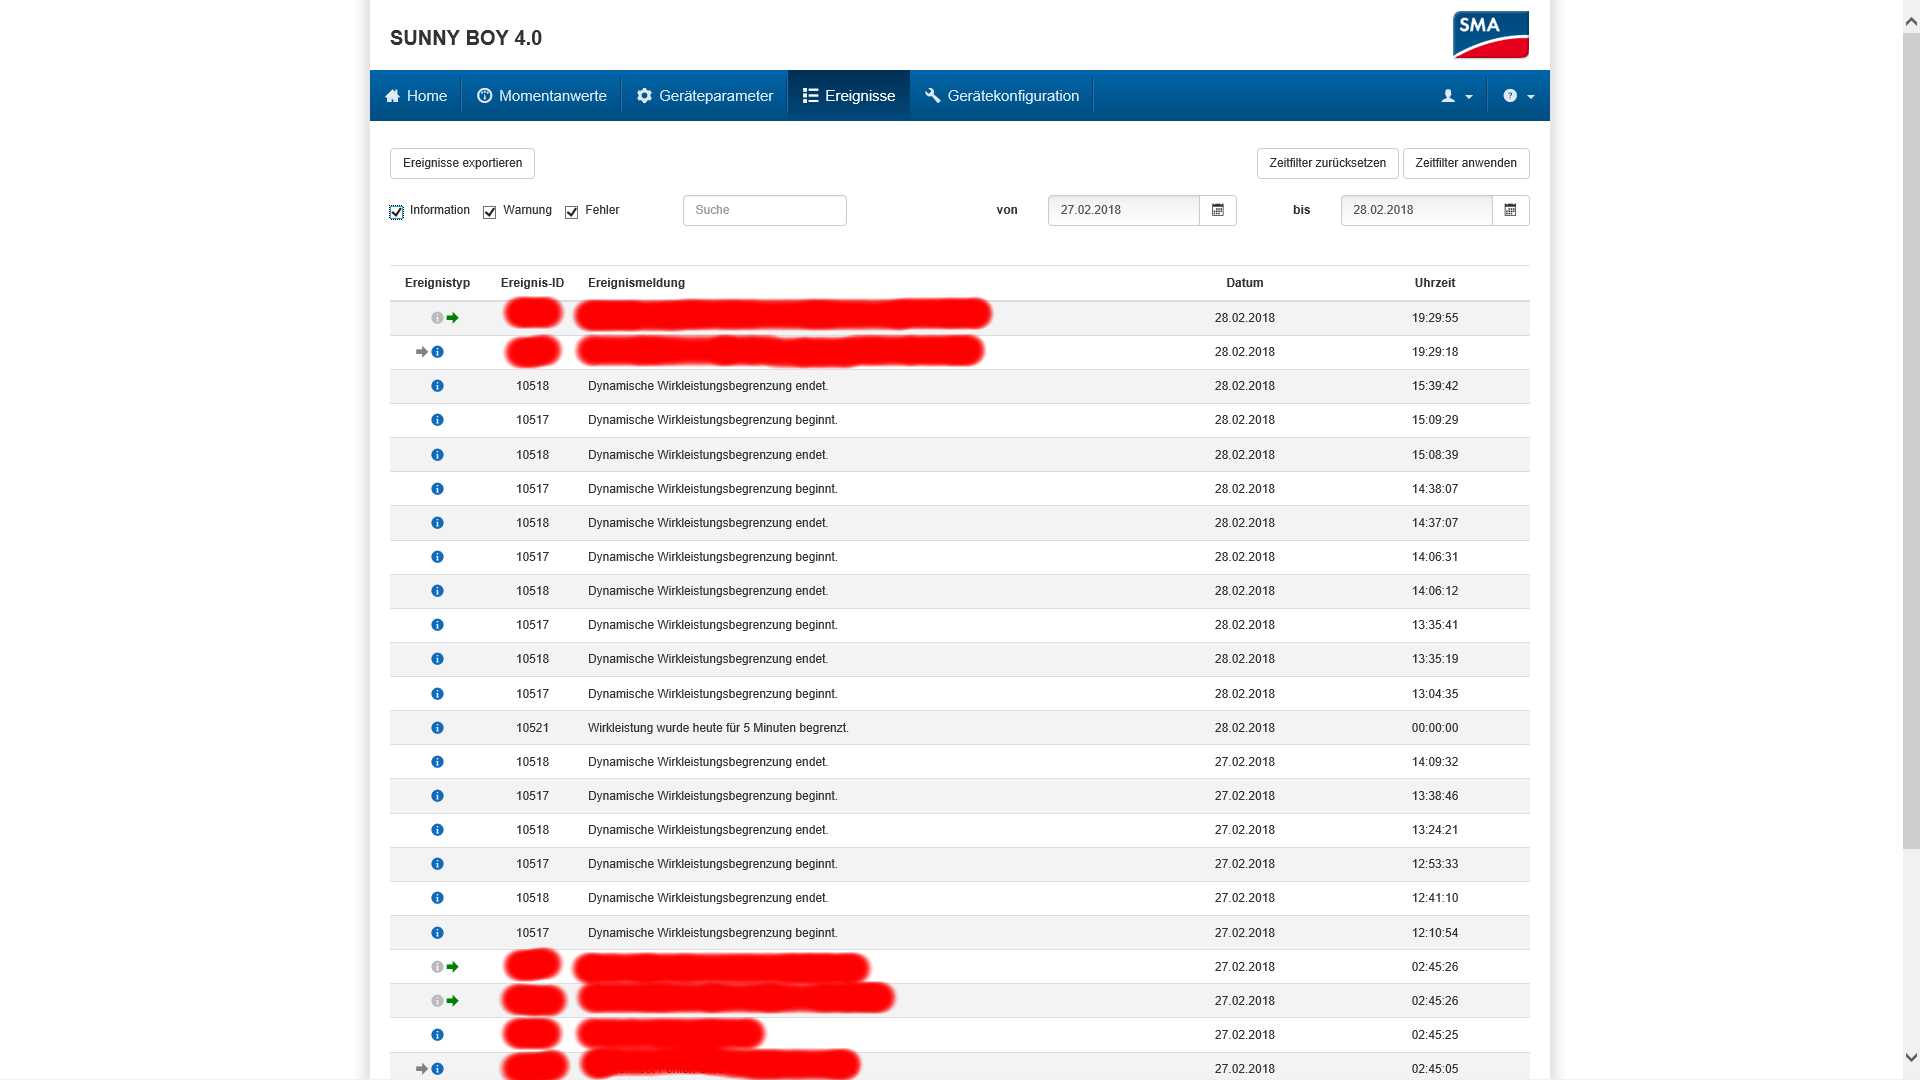
Task: Click info icon of event 10521 row
Action: point(437,728)
